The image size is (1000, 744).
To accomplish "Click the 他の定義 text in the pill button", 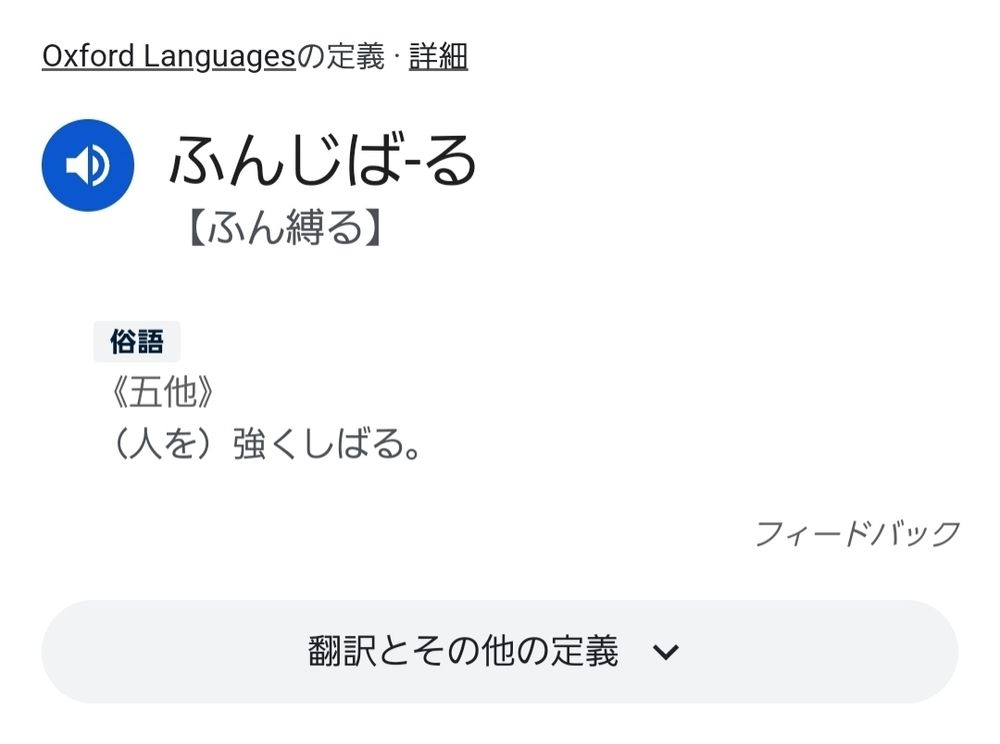I will [x=550, y=651].
